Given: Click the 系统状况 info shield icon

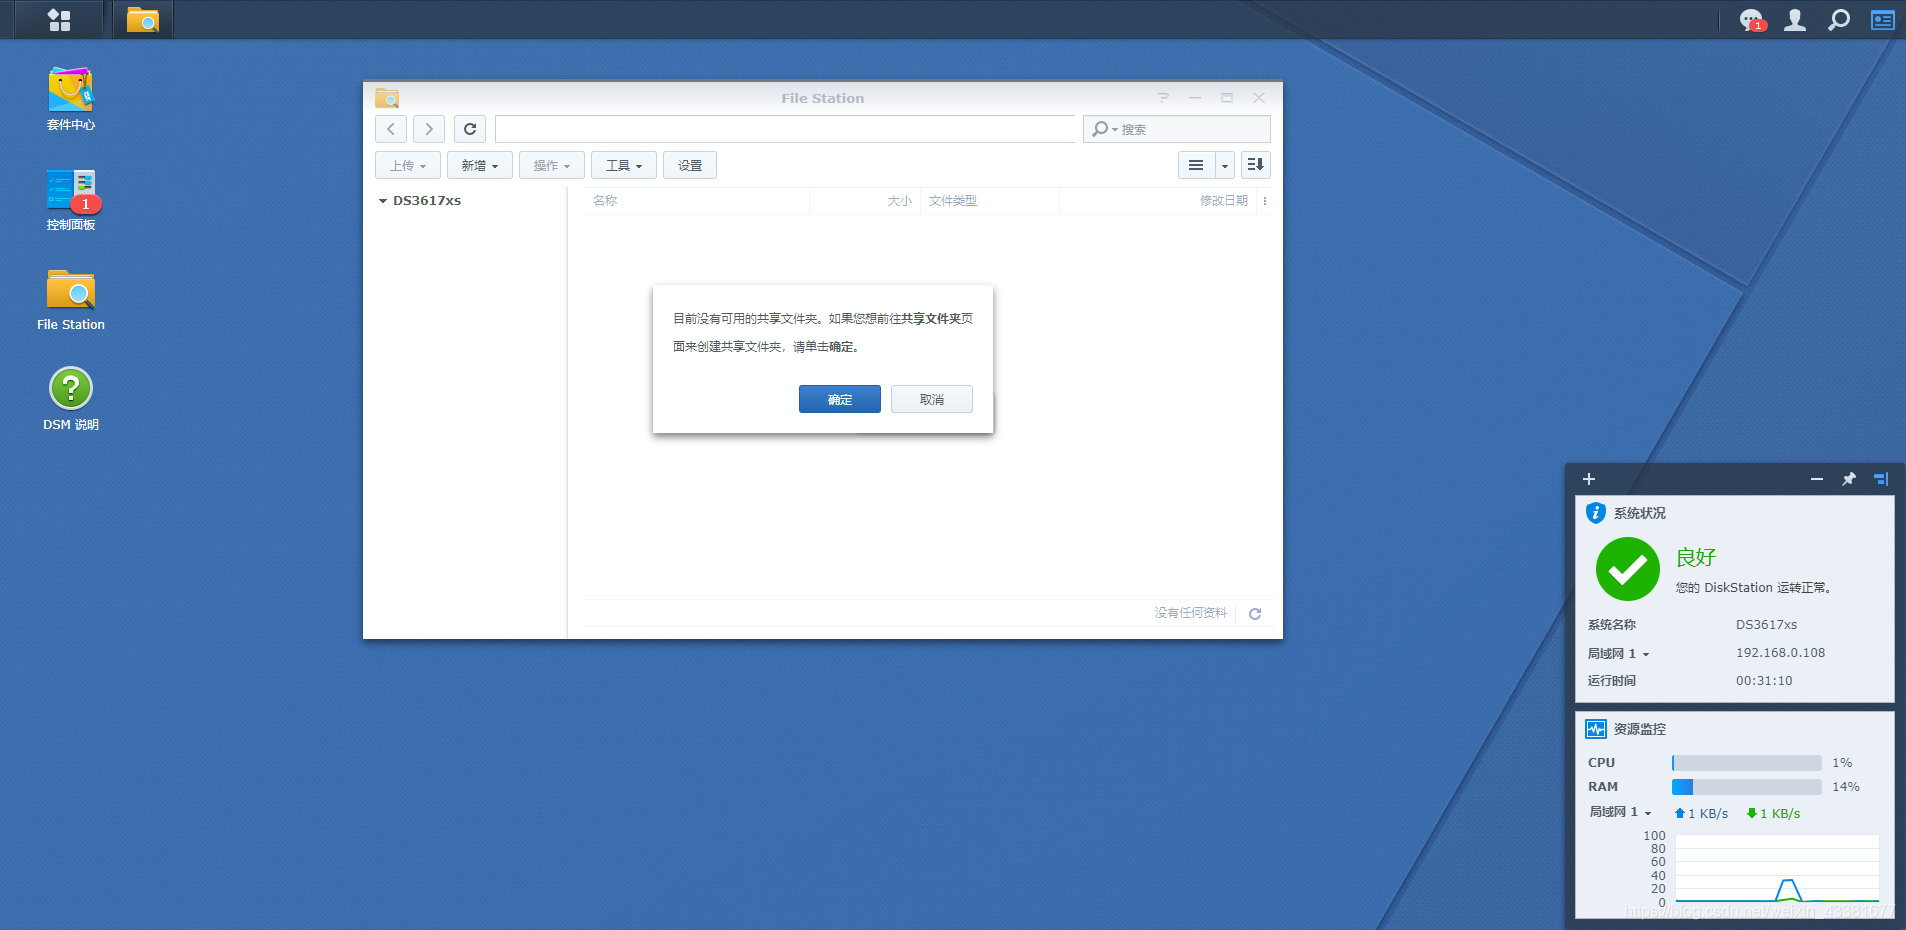Looking at the screenshot, I should pyautogui.click(x=1596, y=513).
